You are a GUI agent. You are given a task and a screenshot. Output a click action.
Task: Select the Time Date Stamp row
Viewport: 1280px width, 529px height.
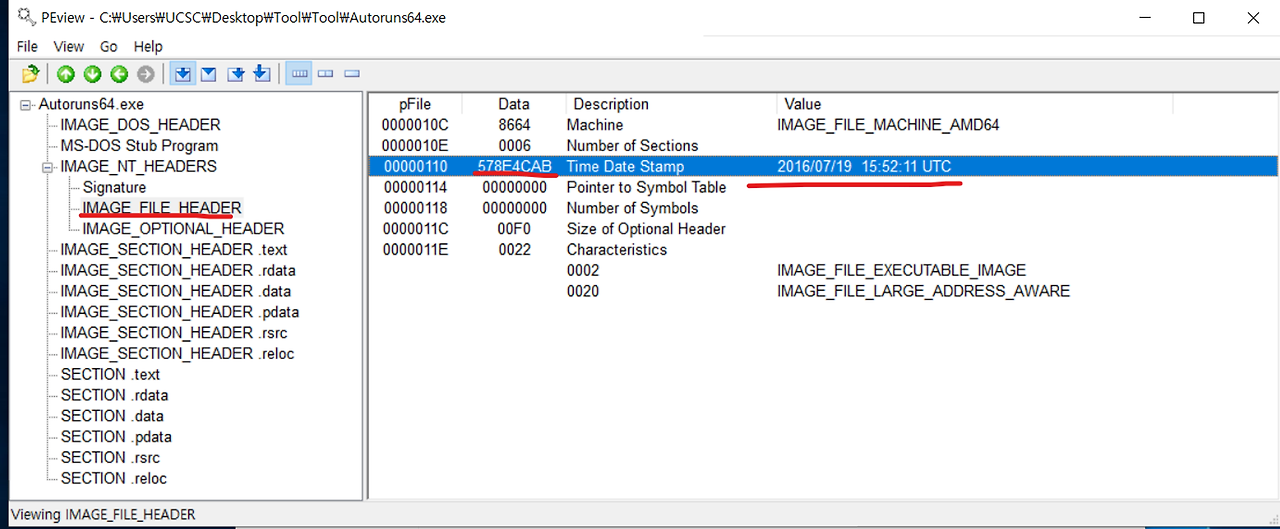824,167
